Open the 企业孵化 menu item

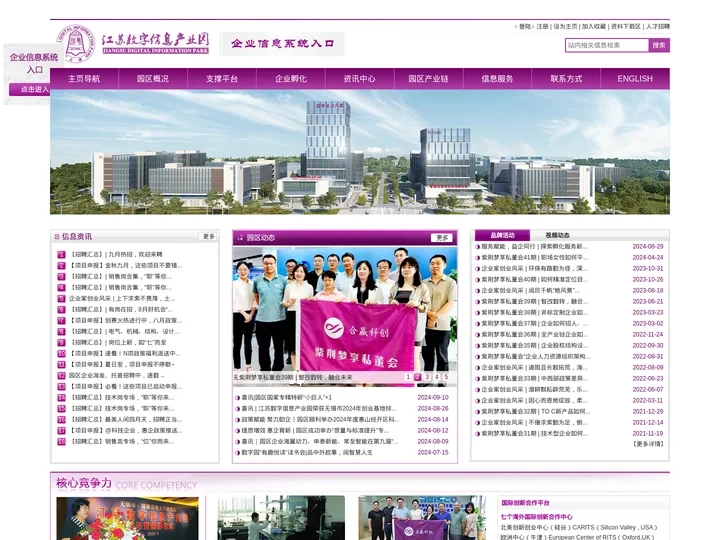[291, 79]
